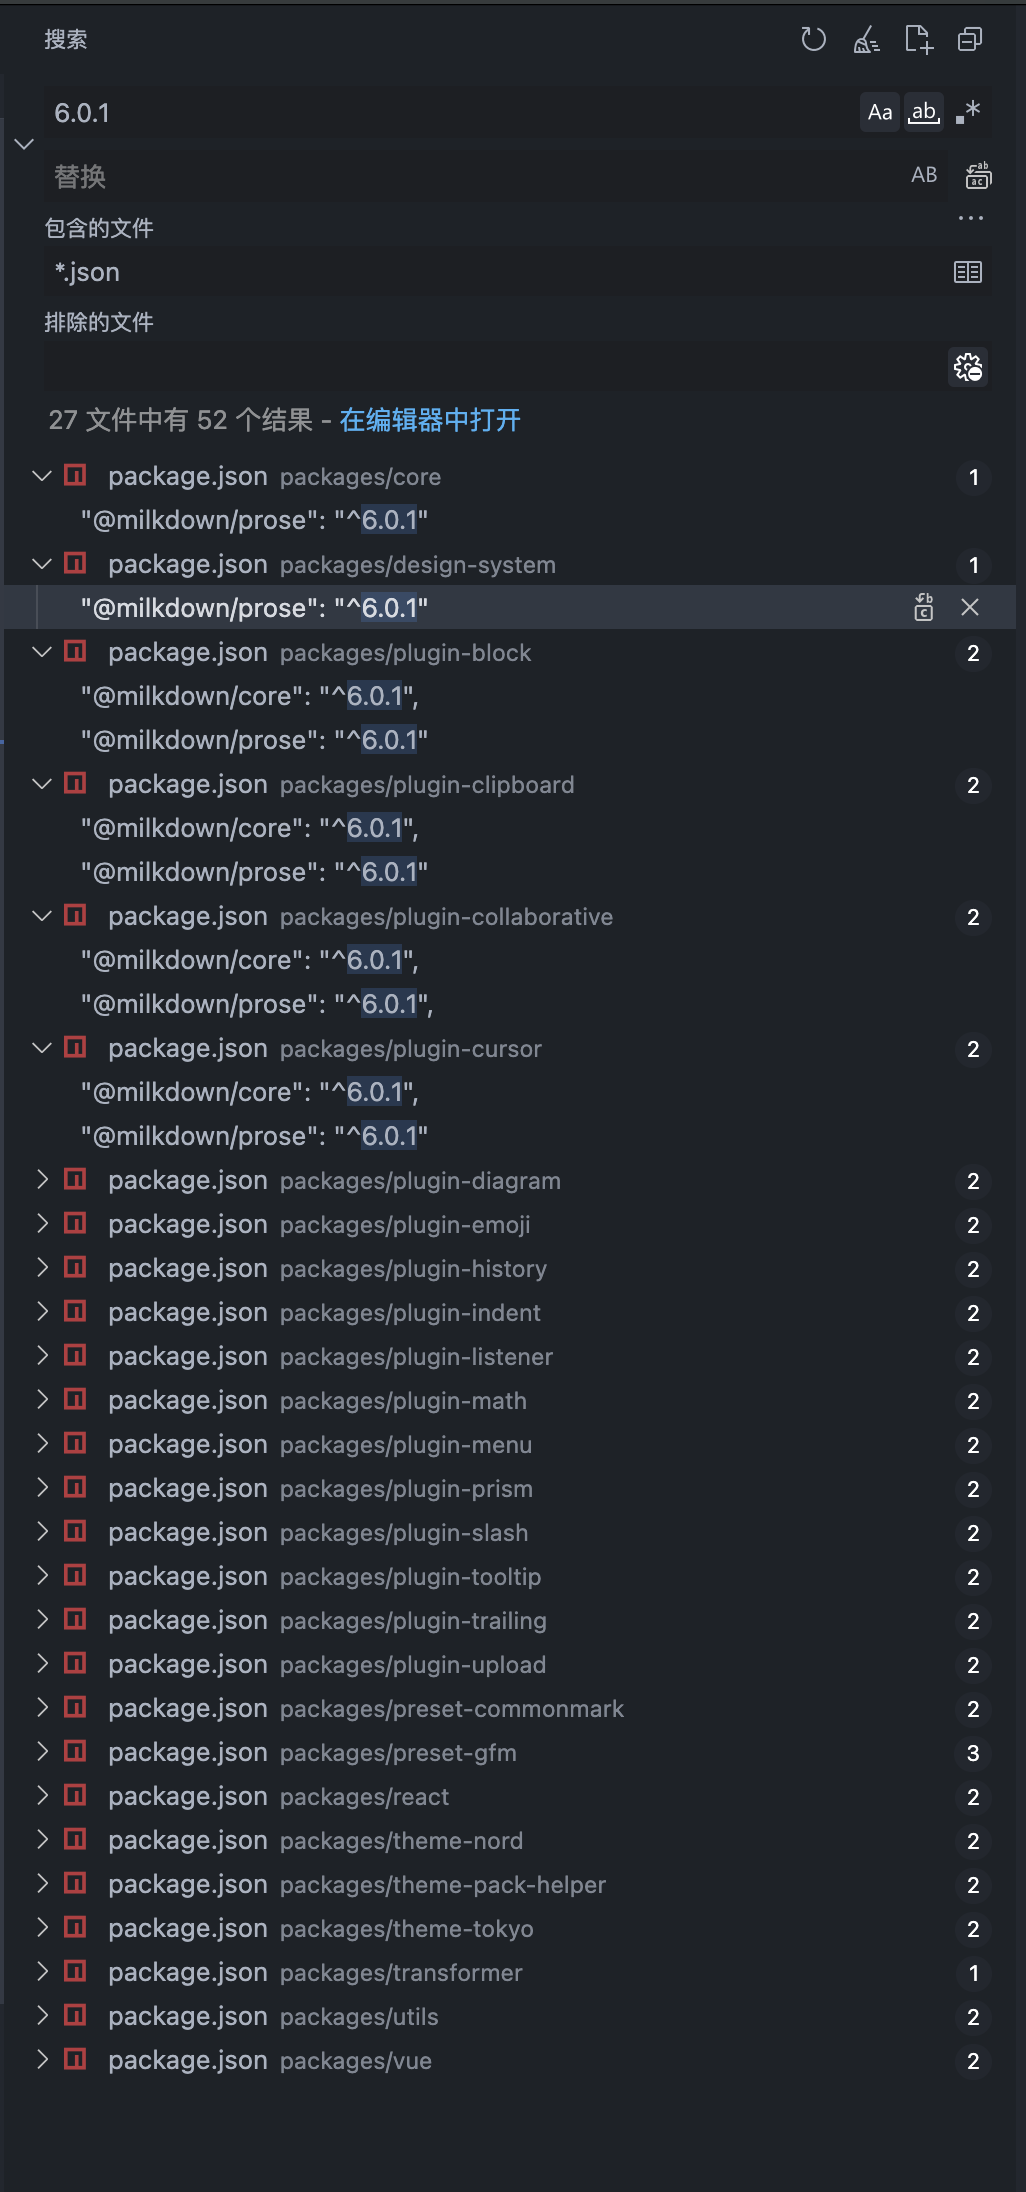Click the search panel title 搜索

coord(66,39)
